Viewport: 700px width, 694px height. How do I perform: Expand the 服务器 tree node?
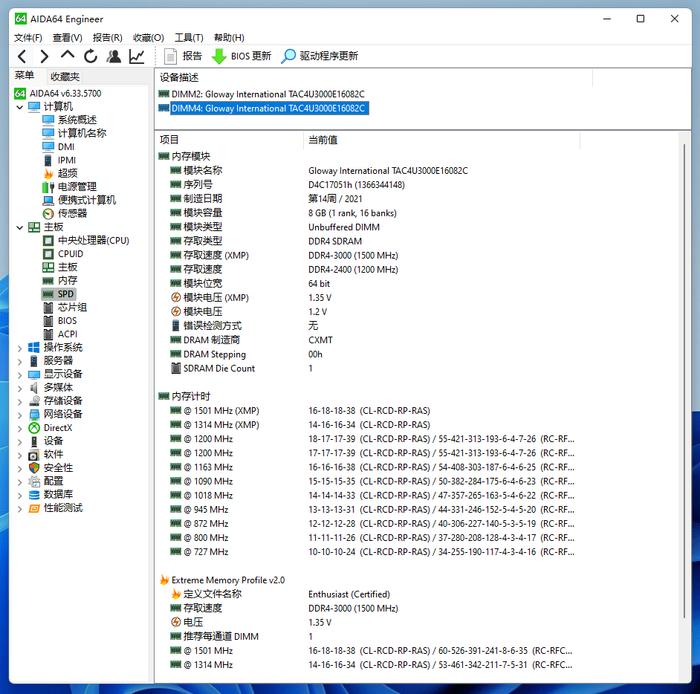pos(20,362)
